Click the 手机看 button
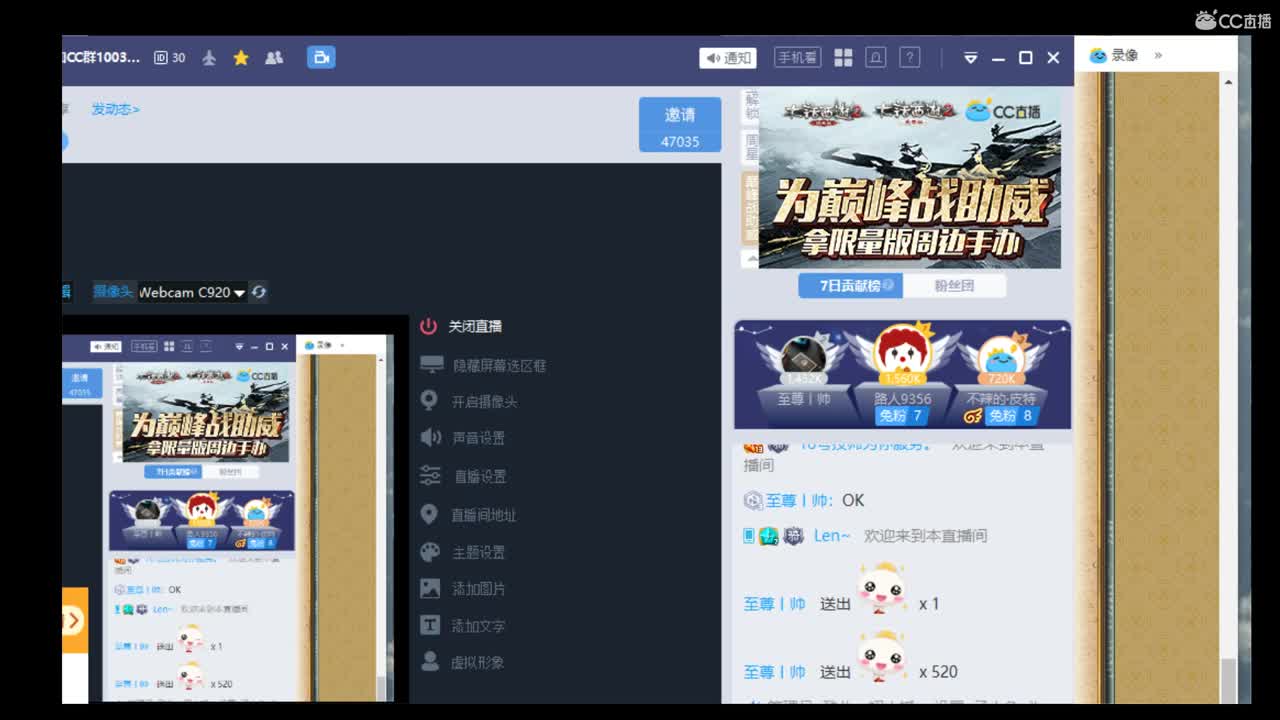This screenshot has width=1280, height=720. (x=797, y=58)
